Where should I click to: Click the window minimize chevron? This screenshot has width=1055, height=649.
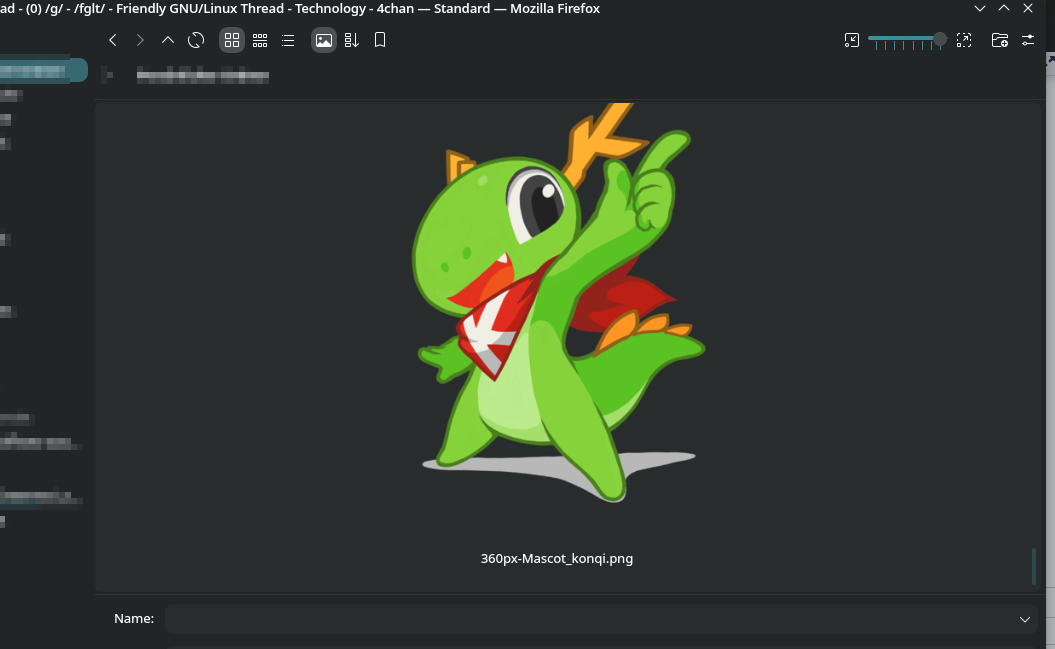click(x=980, y=9)
